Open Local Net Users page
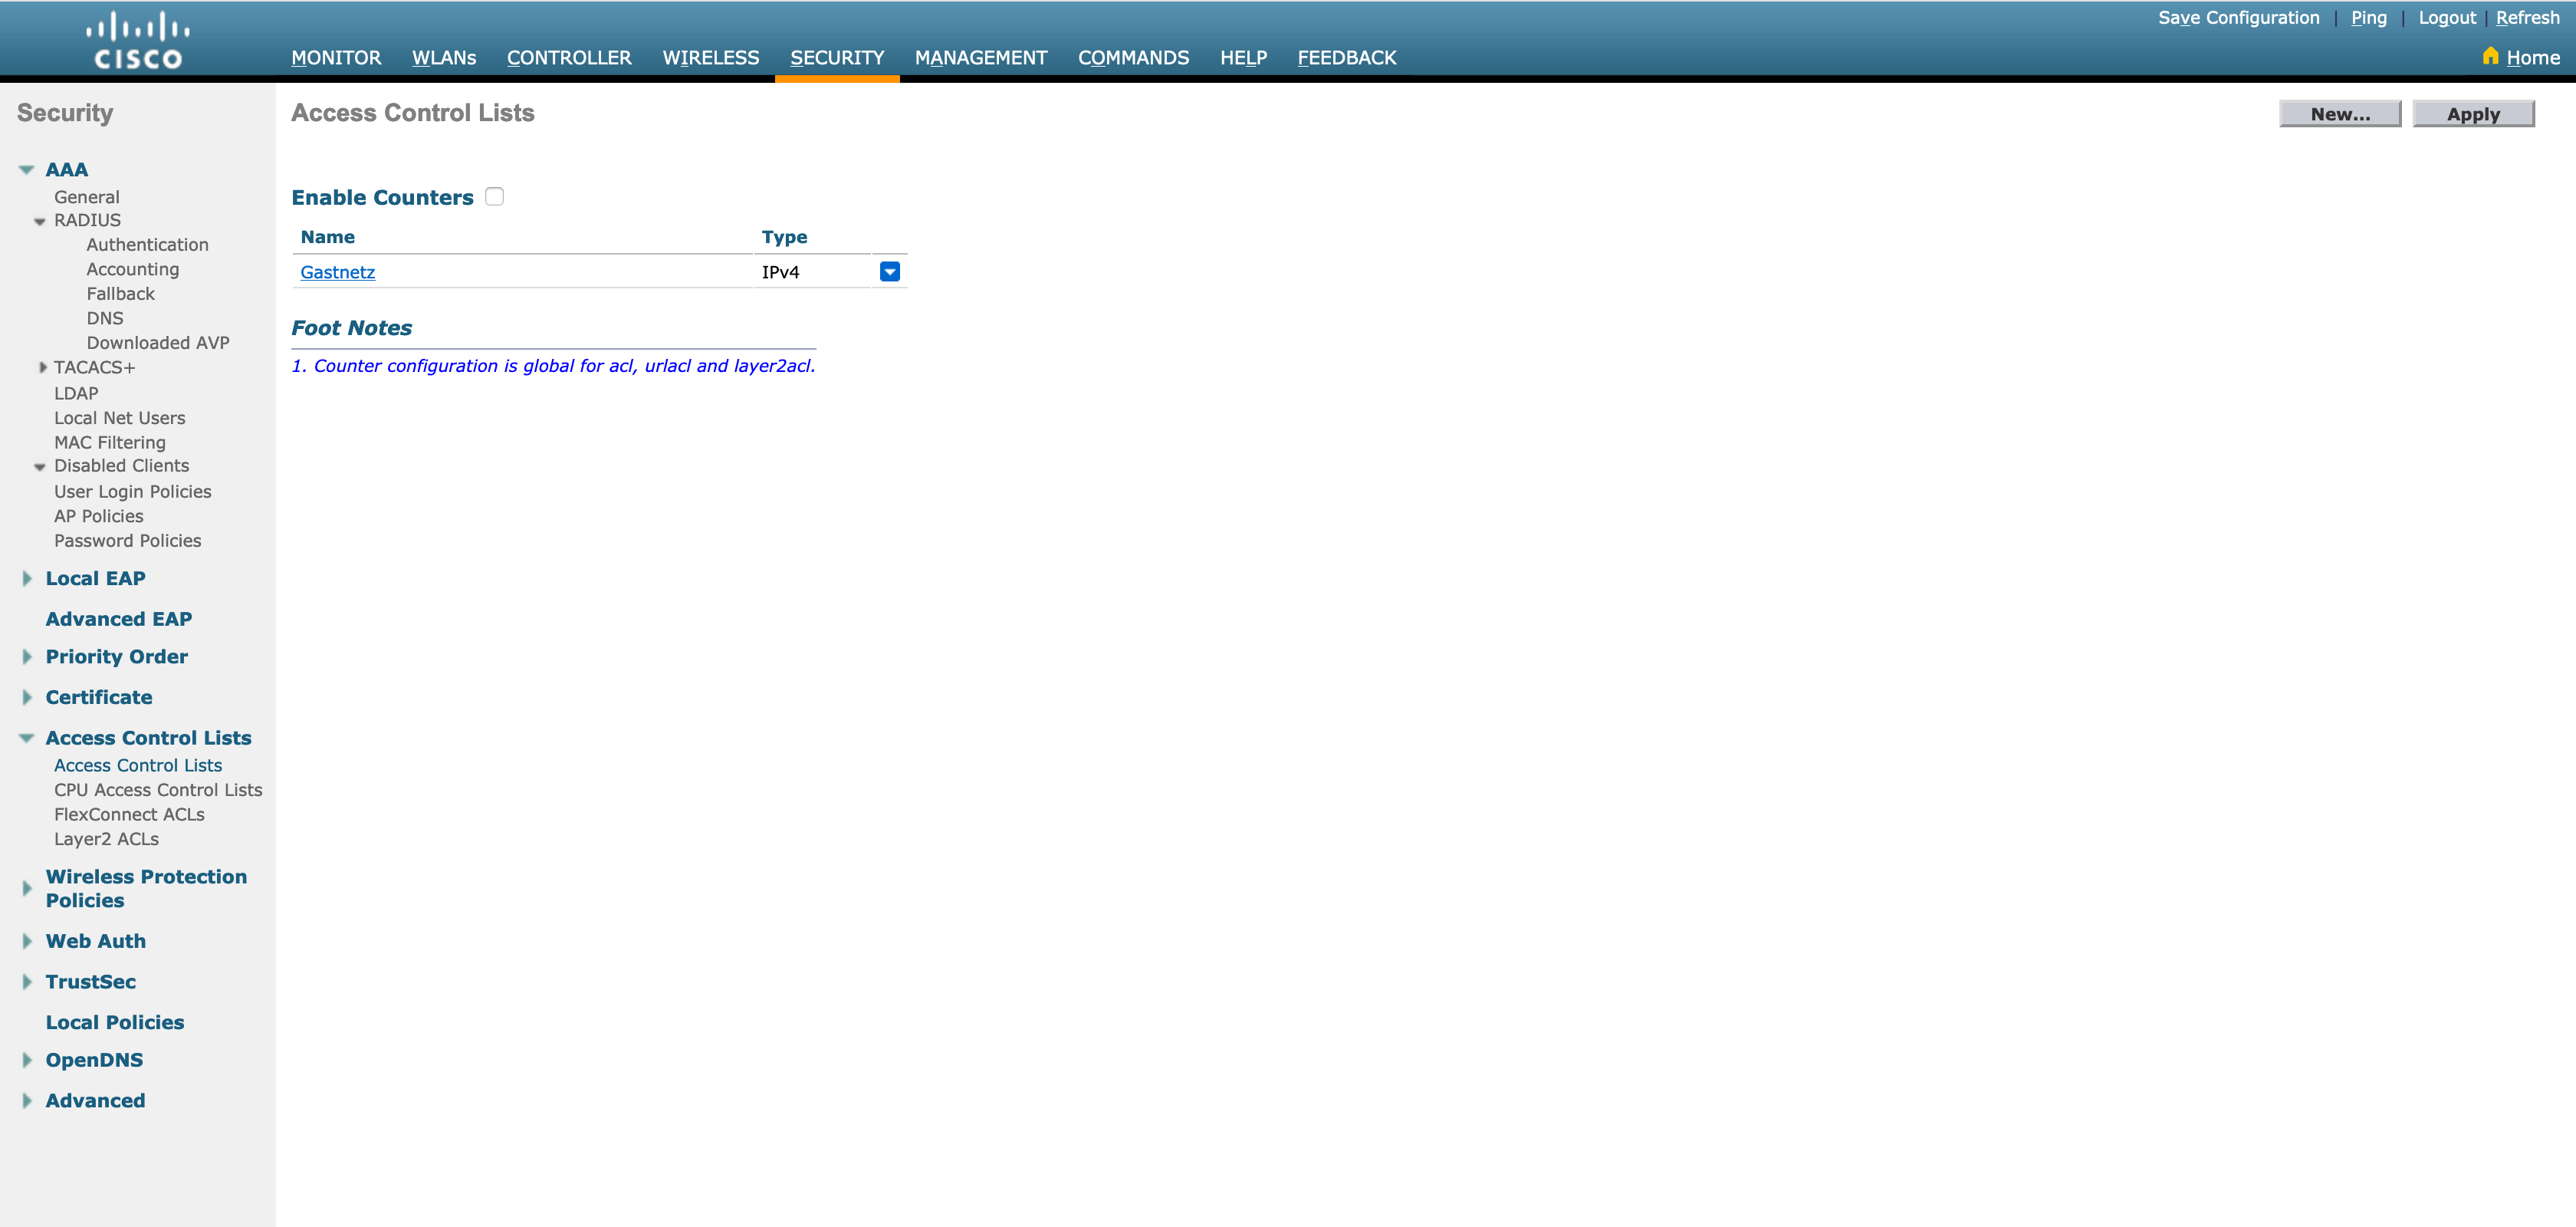This screenshot has height=1227, width=2576. 120,418
